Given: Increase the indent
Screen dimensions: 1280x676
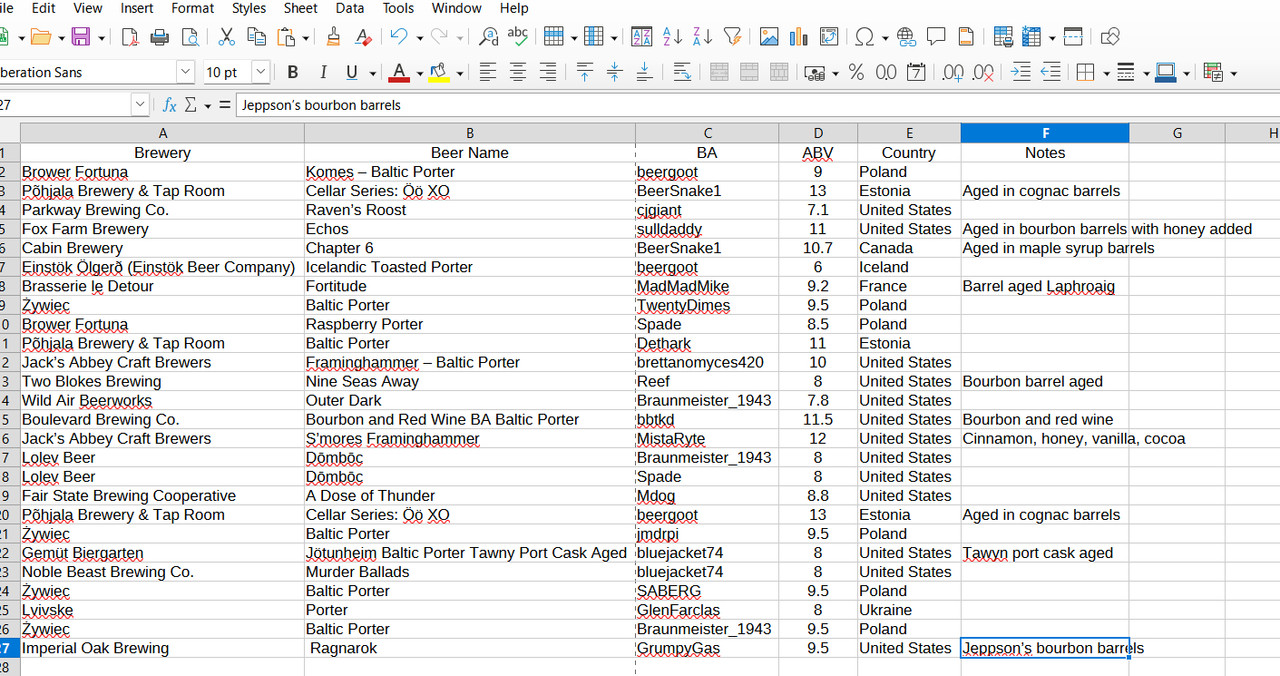Looking at the screenshot, I should (1021, 72).
